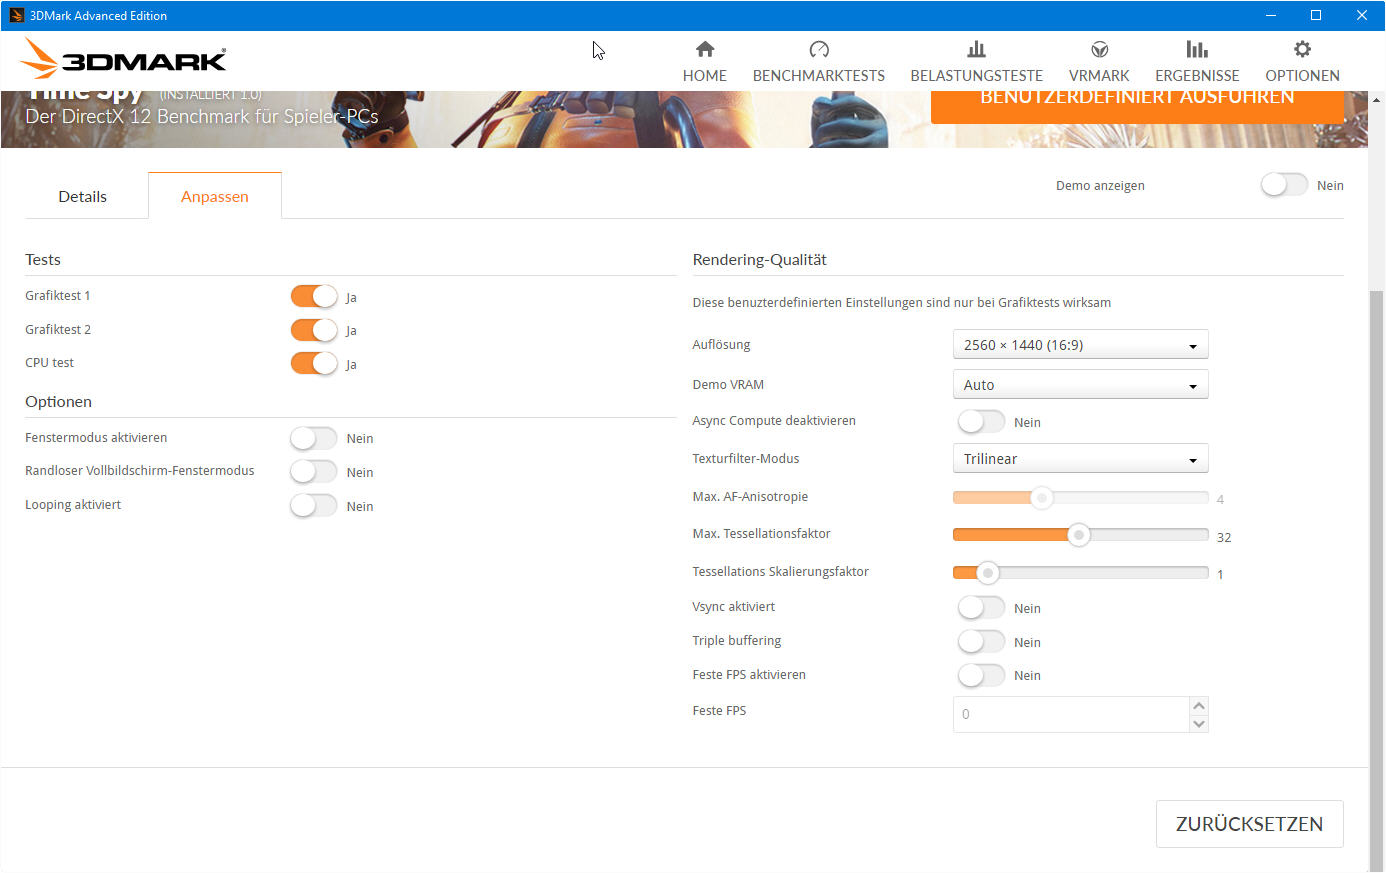Screen dimensions: 1386x873
Task: Click the Belastungsteste bar chart icon
Action: coord(976,49)
